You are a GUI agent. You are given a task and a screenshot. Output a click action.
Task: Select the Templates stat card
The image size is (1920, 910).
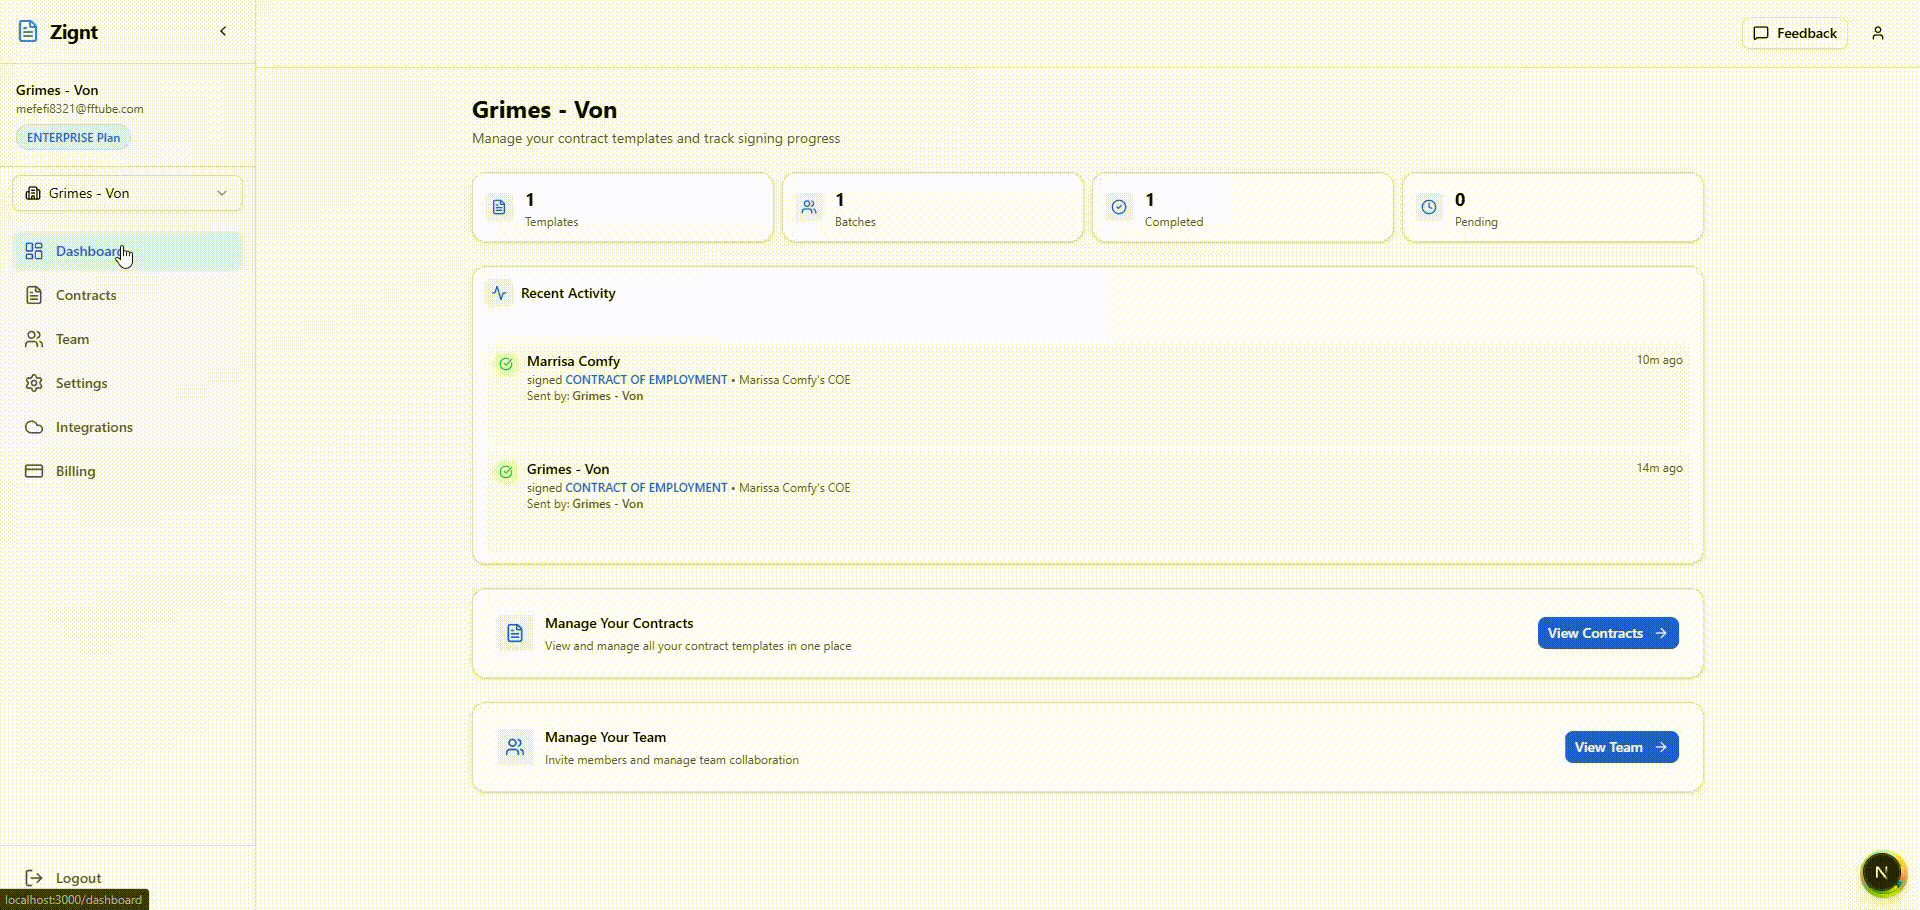pyautogui.click(x=622, y=208)
